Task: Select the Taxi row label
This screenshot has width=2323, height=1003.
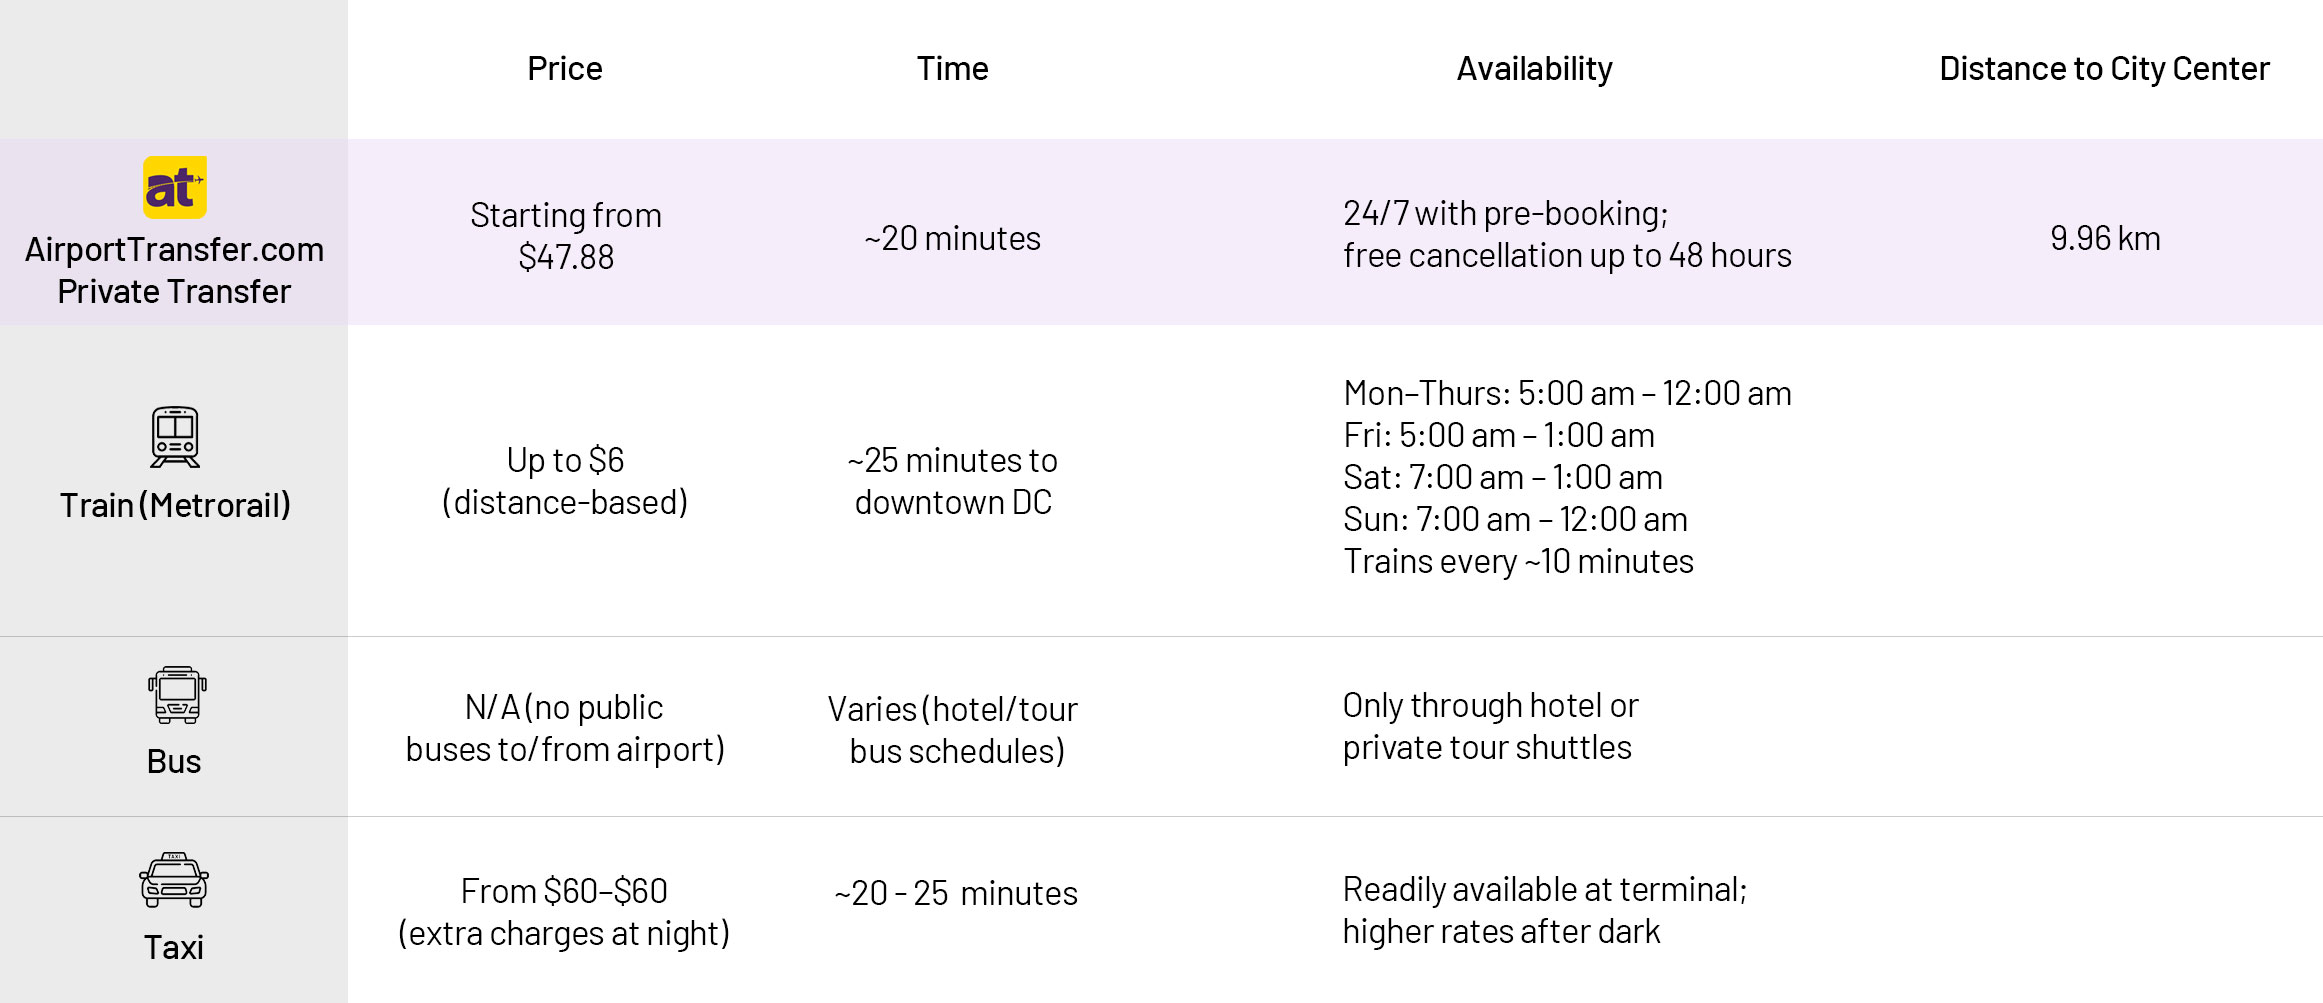Action: click(174, 947)
